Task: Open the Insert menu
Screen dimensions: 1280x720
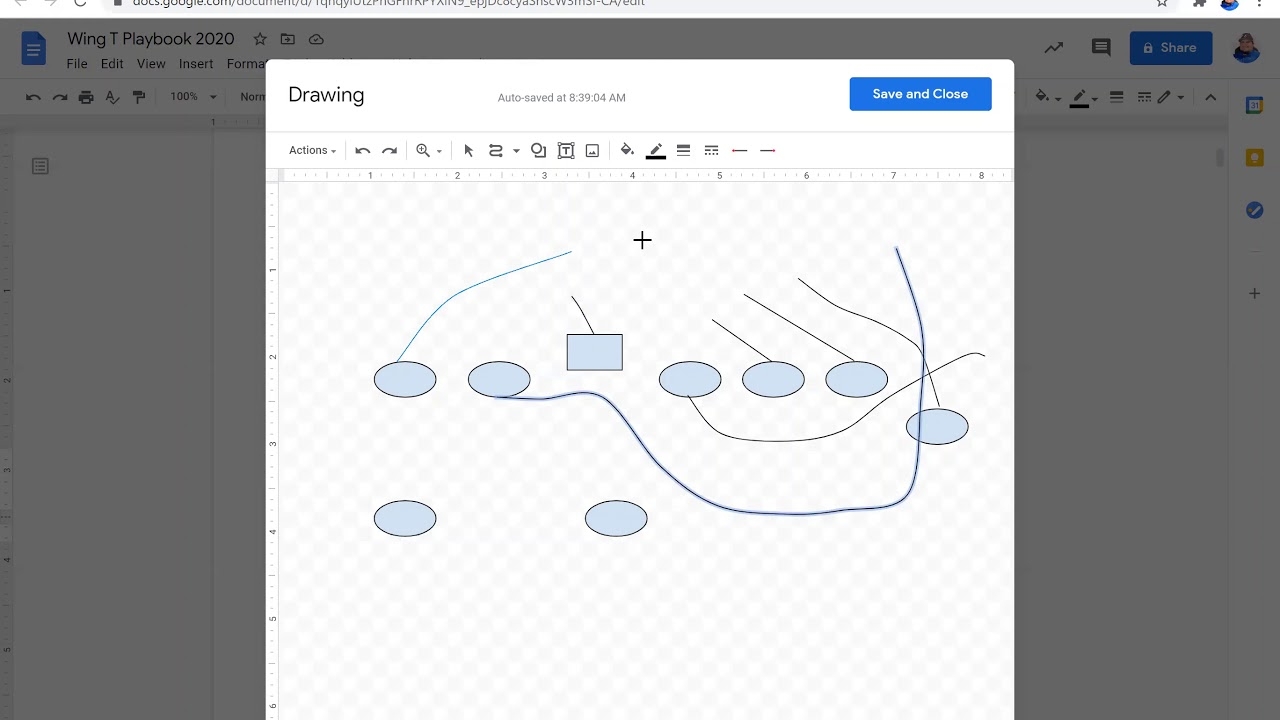Action: coord(196,63)
